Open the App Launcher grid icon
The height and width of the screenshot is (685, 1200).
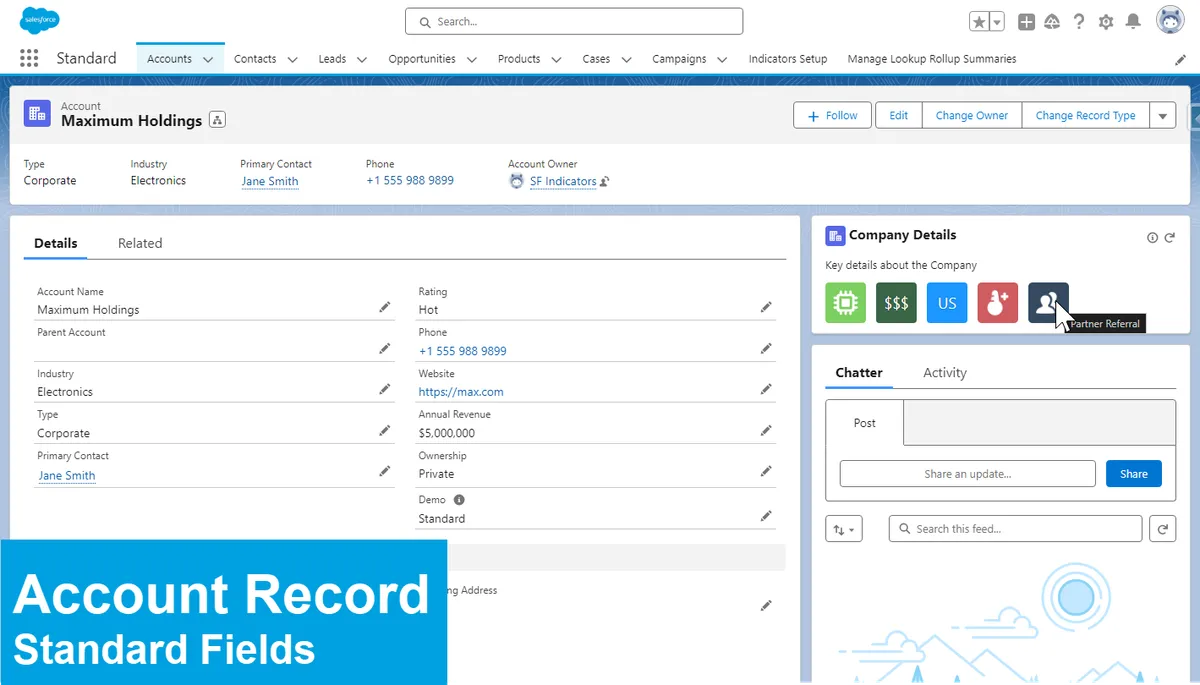pos(29,59)
